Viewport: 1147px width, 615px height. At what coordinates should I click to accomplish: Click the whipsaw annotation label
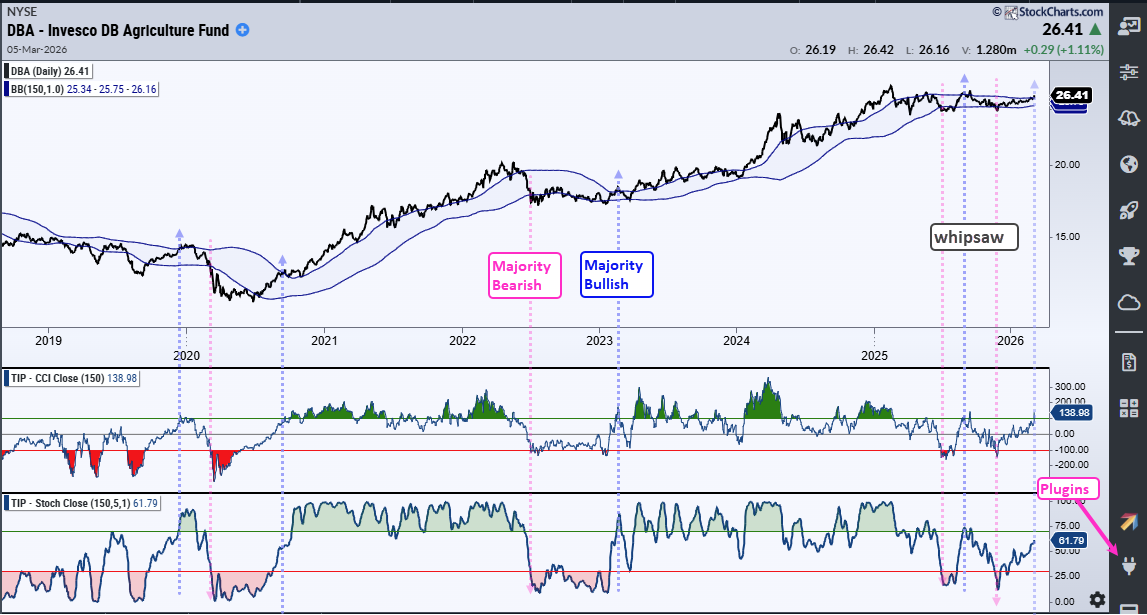click(973, 237)
